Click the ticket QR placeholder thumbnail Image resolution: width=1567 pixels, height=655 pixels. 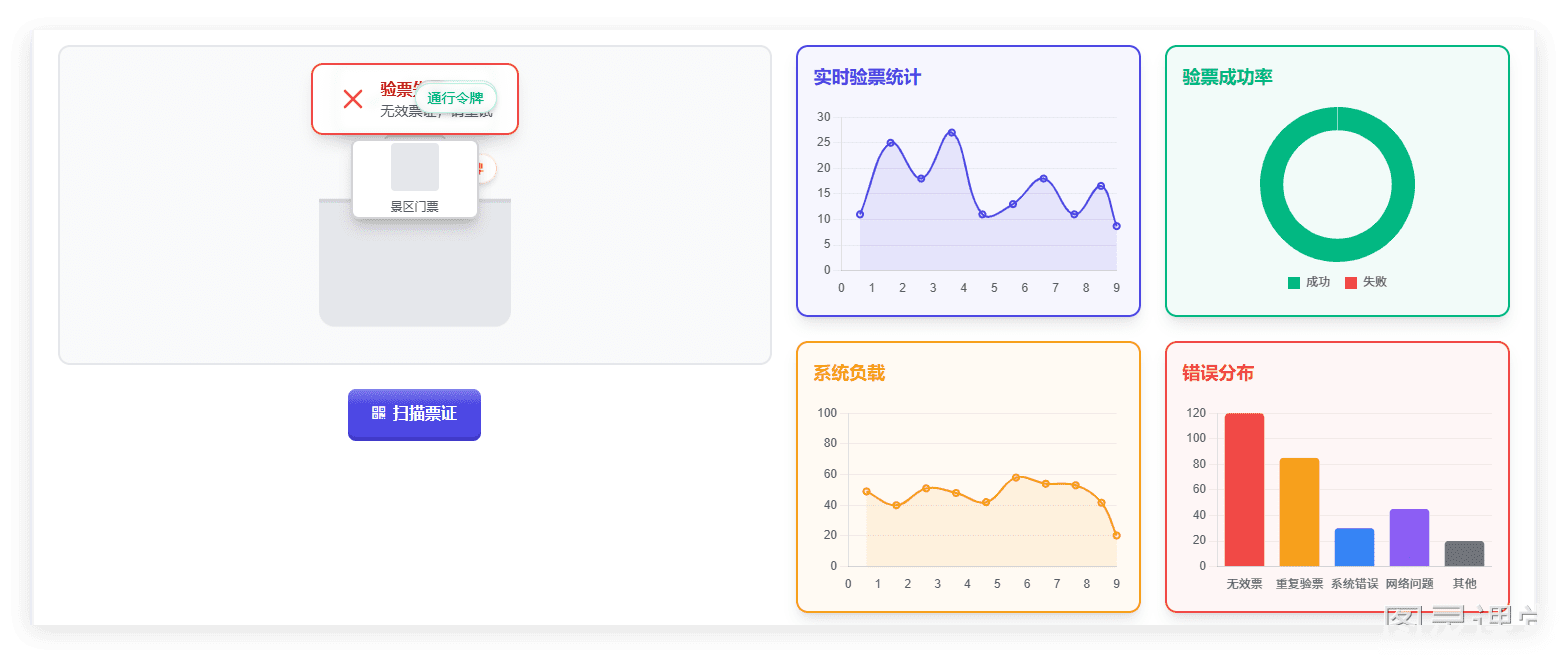[x=415, y=167]
